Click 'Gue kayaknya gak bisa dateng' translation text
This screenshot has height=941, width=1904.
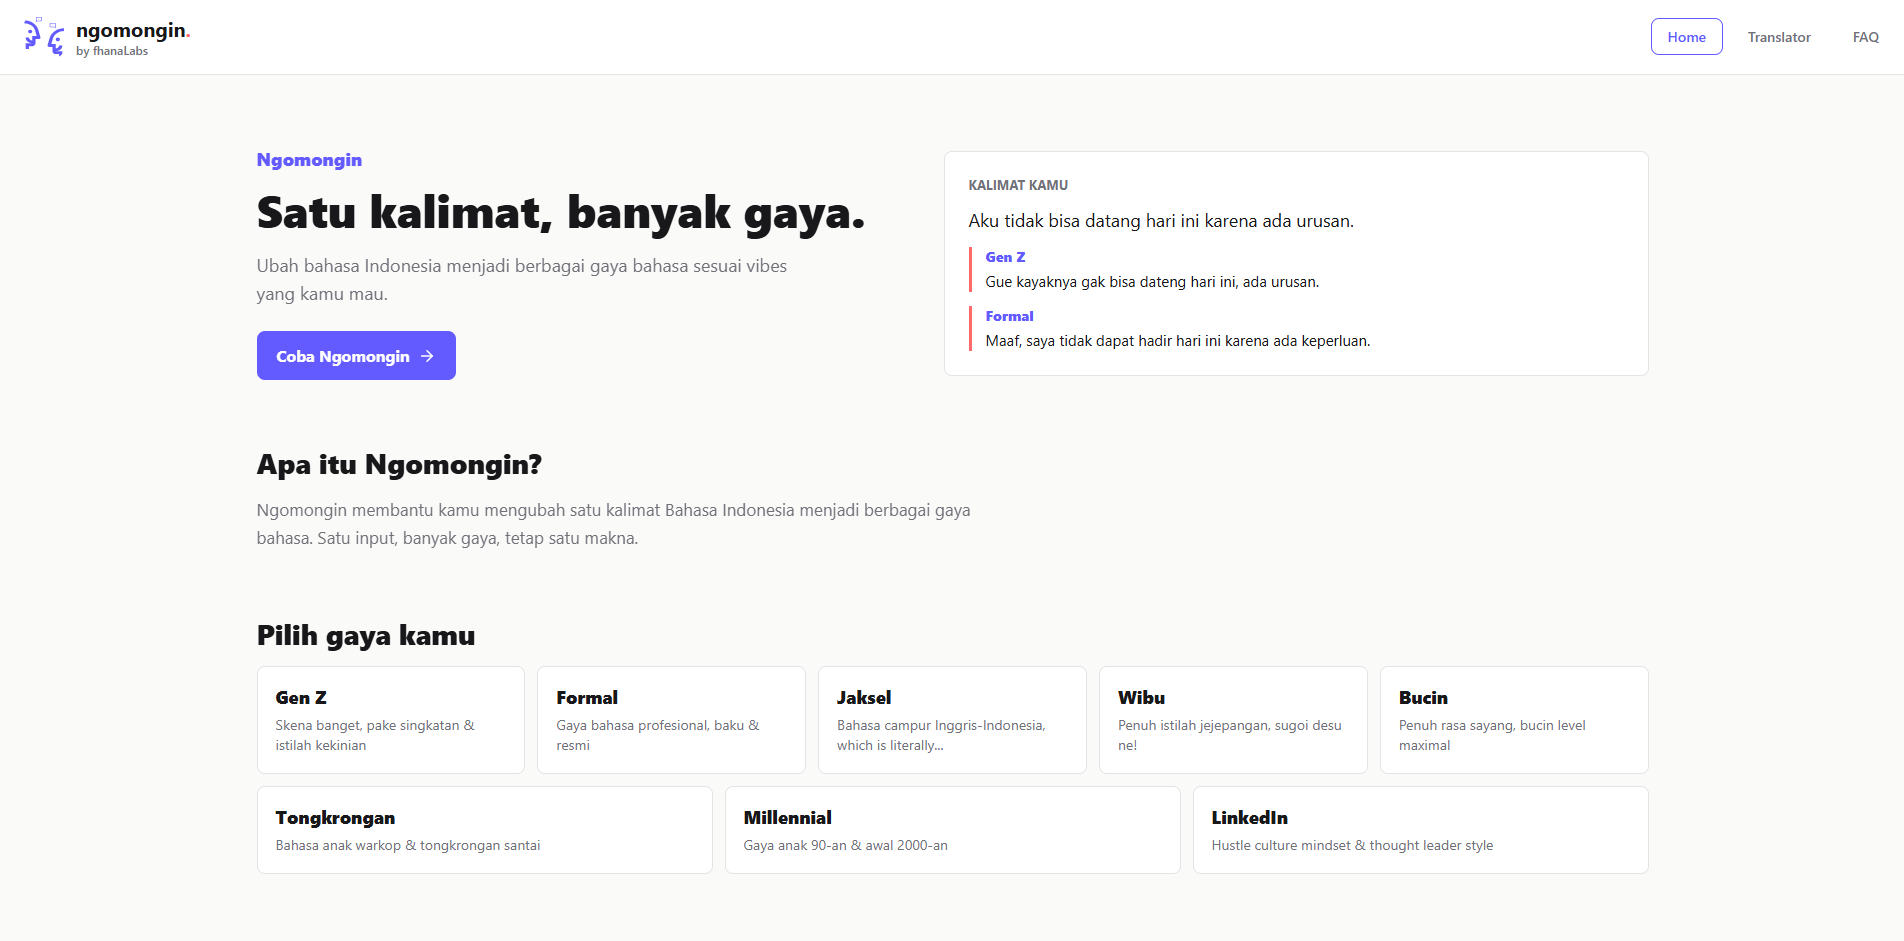(x=1152, y=282)
